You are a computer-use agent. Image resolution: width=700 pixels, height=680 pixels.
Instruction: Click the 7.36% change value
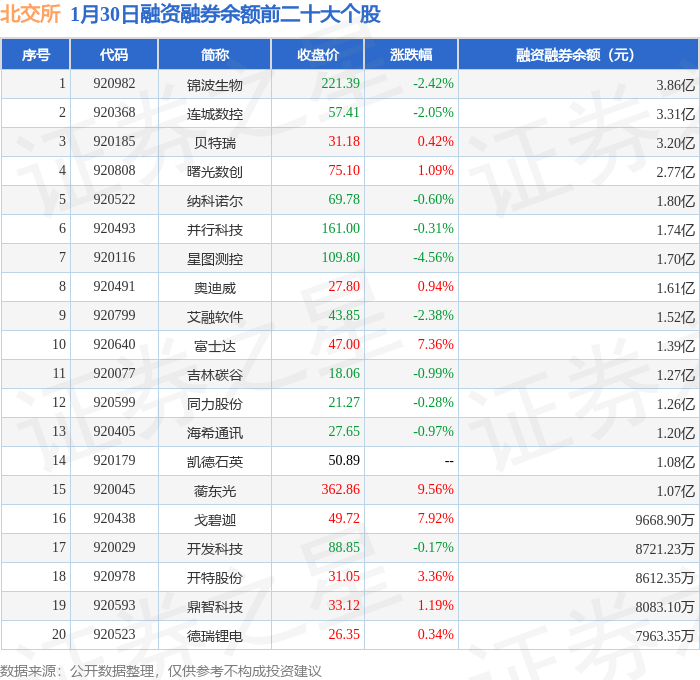pyautogui.click(x=435, y=345)
